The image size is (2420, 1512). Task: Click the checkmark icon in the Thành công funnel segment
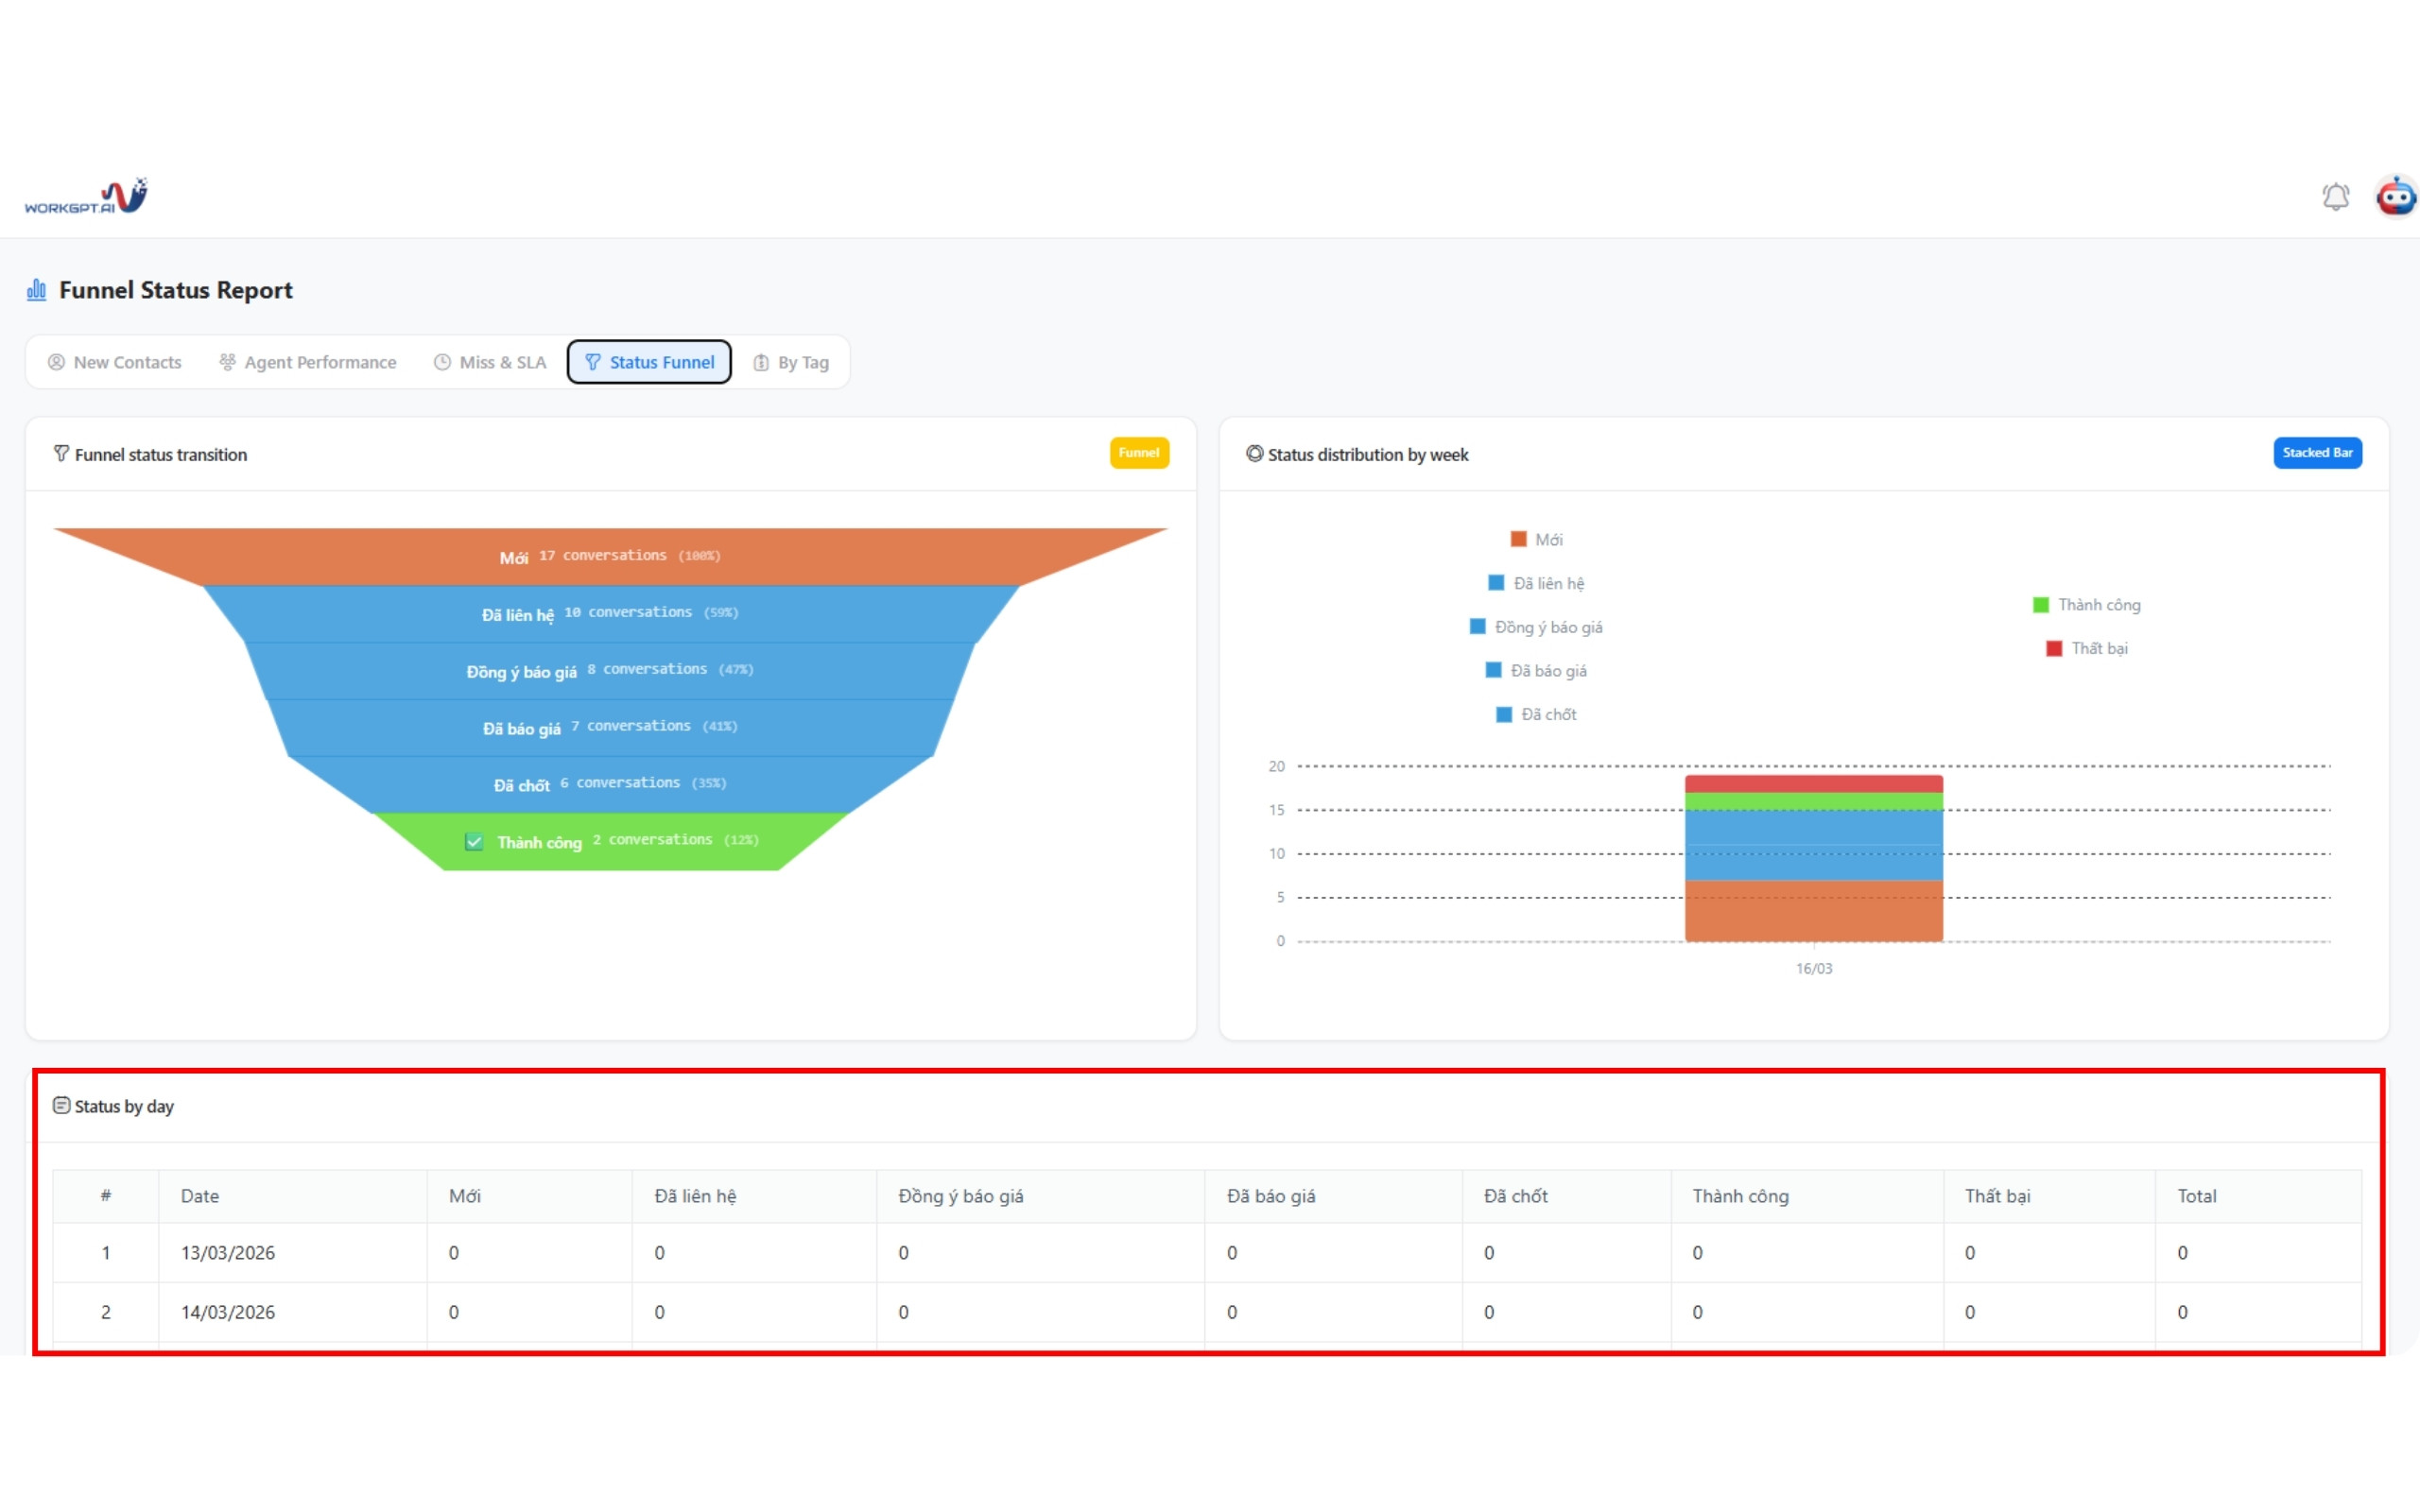[x=474, y=842]
